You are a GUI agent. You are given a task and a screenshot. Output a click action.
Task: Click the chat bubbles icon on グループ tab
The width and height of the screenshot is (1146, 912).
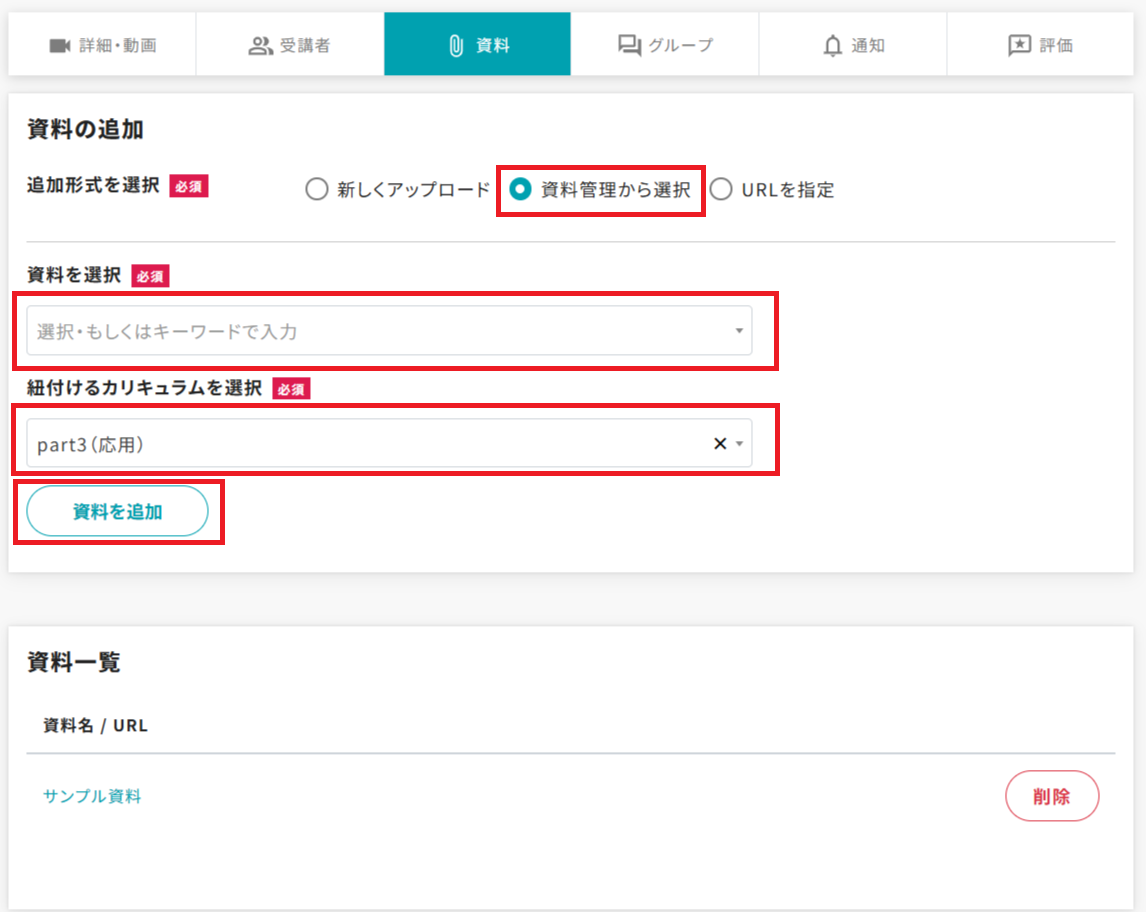click(629, 45)
